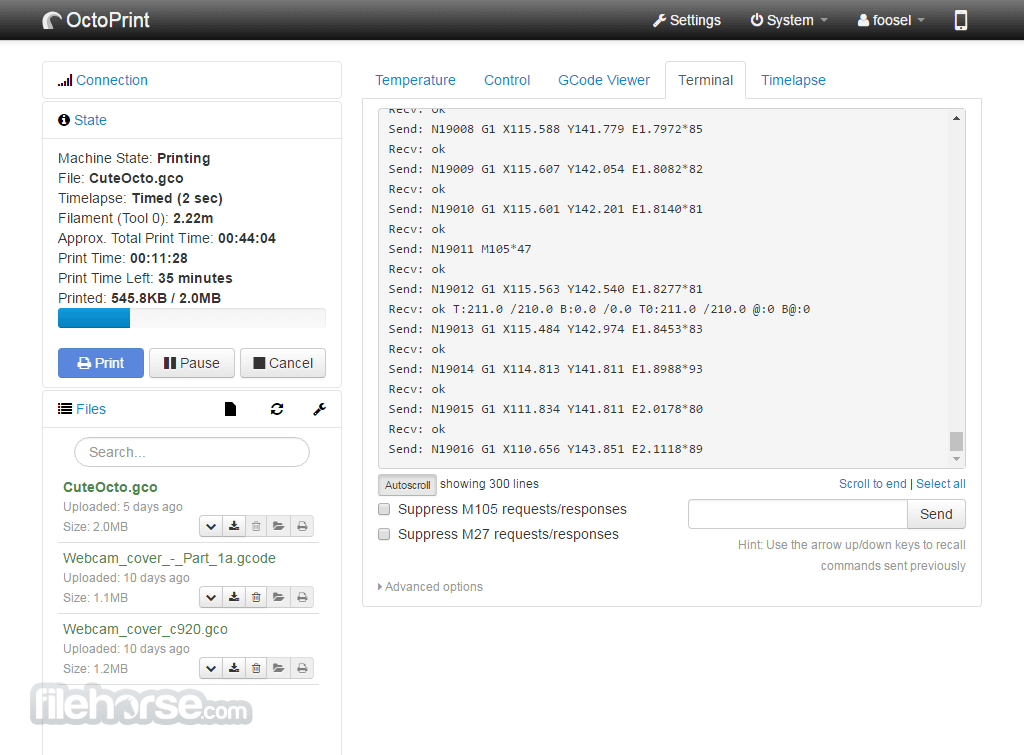
Task: Open the foosel user dropdown
Action: 891,20
